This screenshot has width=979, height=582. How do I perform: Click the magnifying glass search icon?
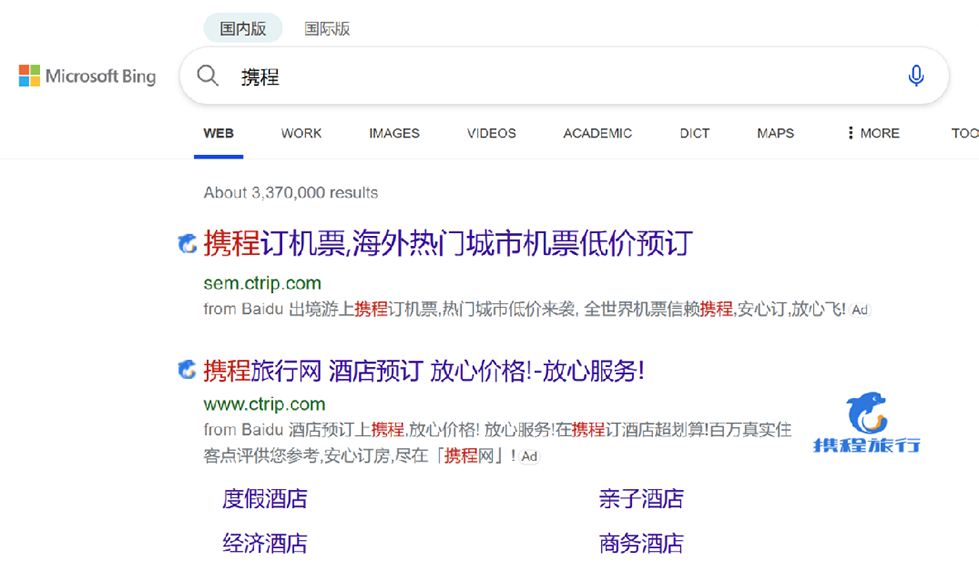click(x=208, y=76)
